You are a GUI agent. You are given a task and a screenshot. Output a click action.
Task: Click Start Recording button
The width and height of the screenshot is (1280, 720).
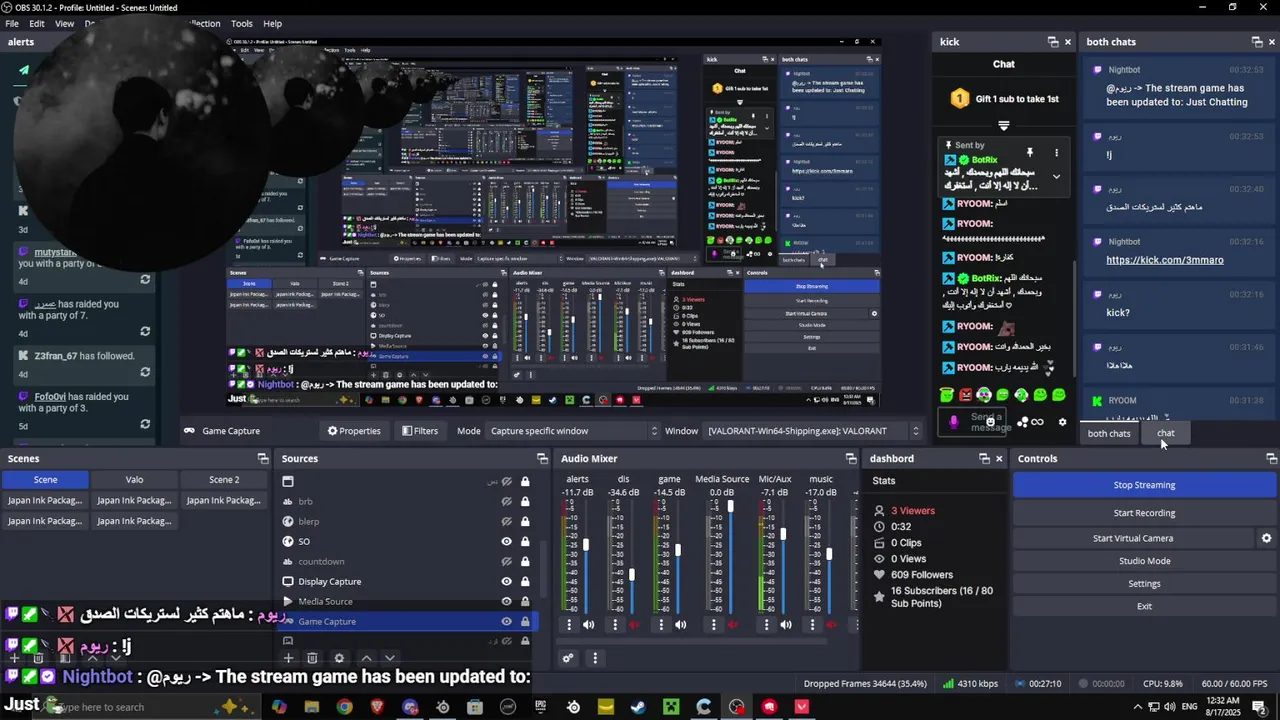pyautogui.click(x=1144, y=513)
